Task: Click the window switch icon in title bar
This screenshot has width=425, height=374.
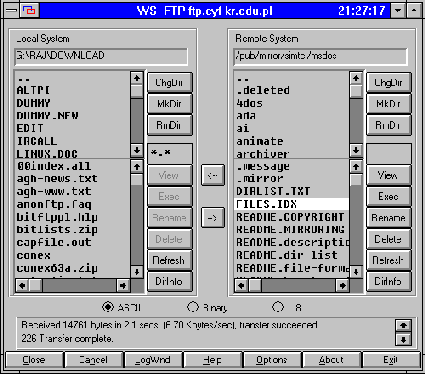Action: coord(30,11)
